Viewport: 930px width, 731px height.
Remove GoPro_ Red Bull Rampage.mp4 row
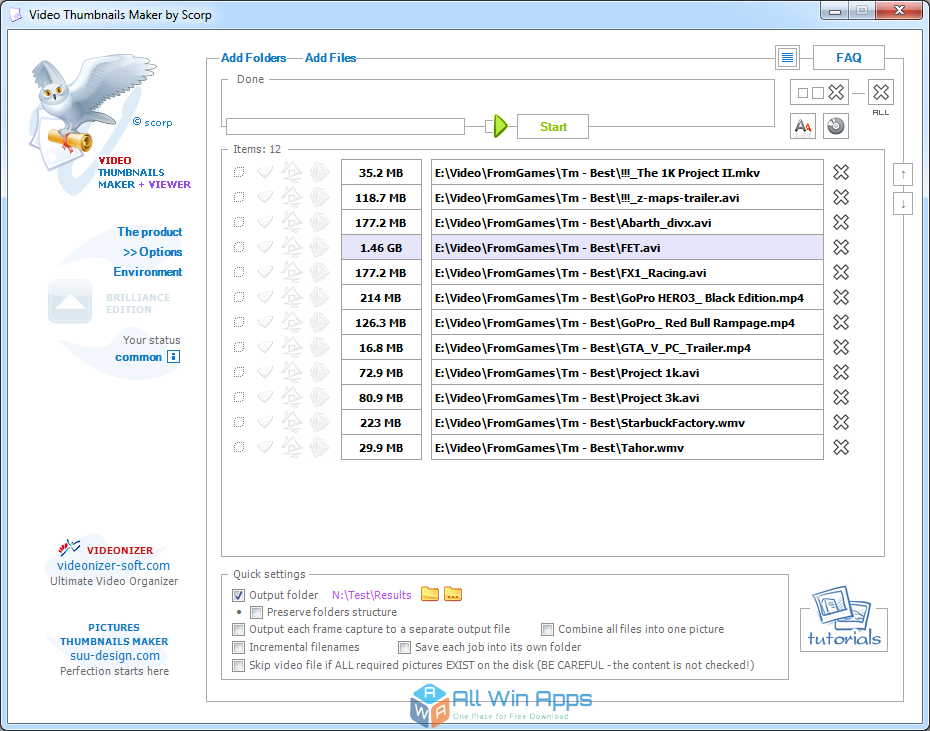pyautogui.click(x=840, y=322)
